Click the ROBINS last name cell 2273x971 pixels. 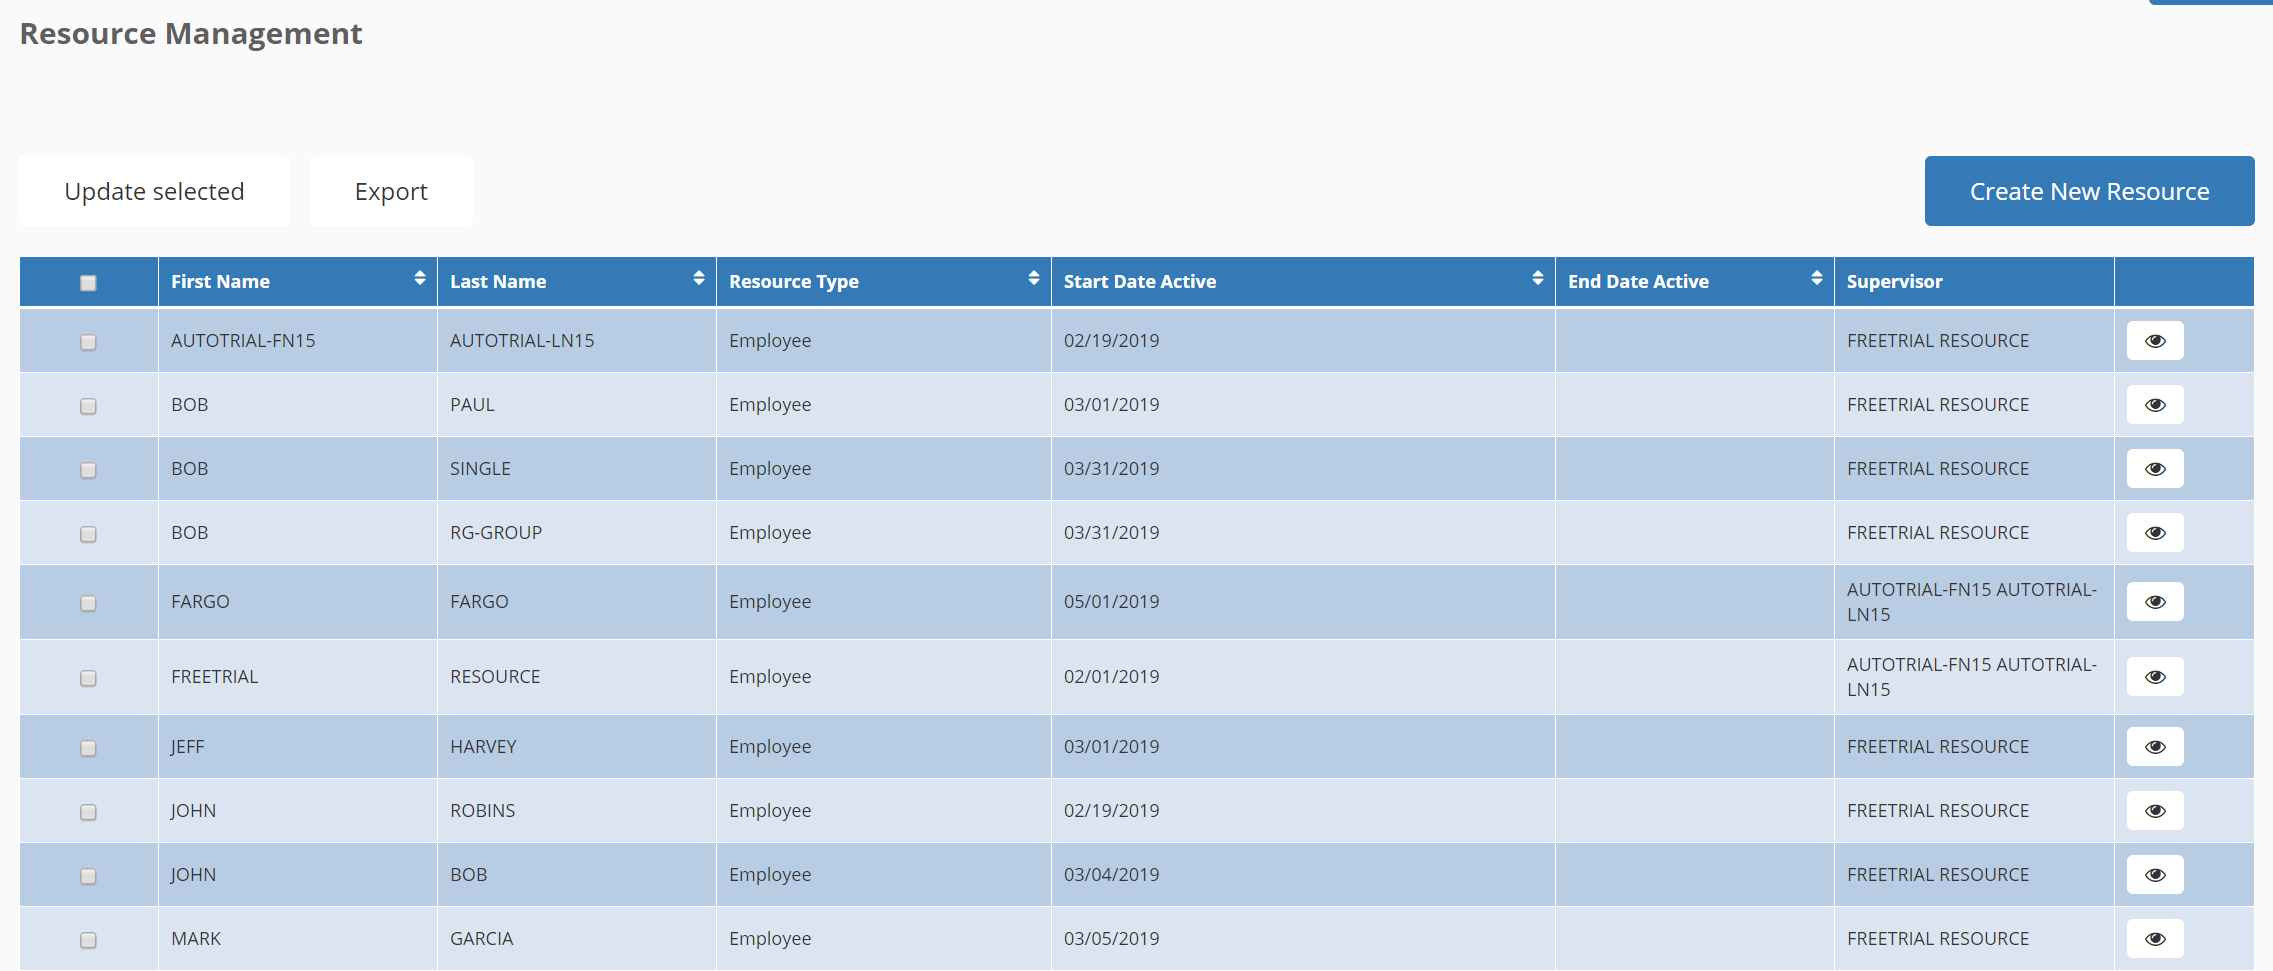click(x=577, y=811)
